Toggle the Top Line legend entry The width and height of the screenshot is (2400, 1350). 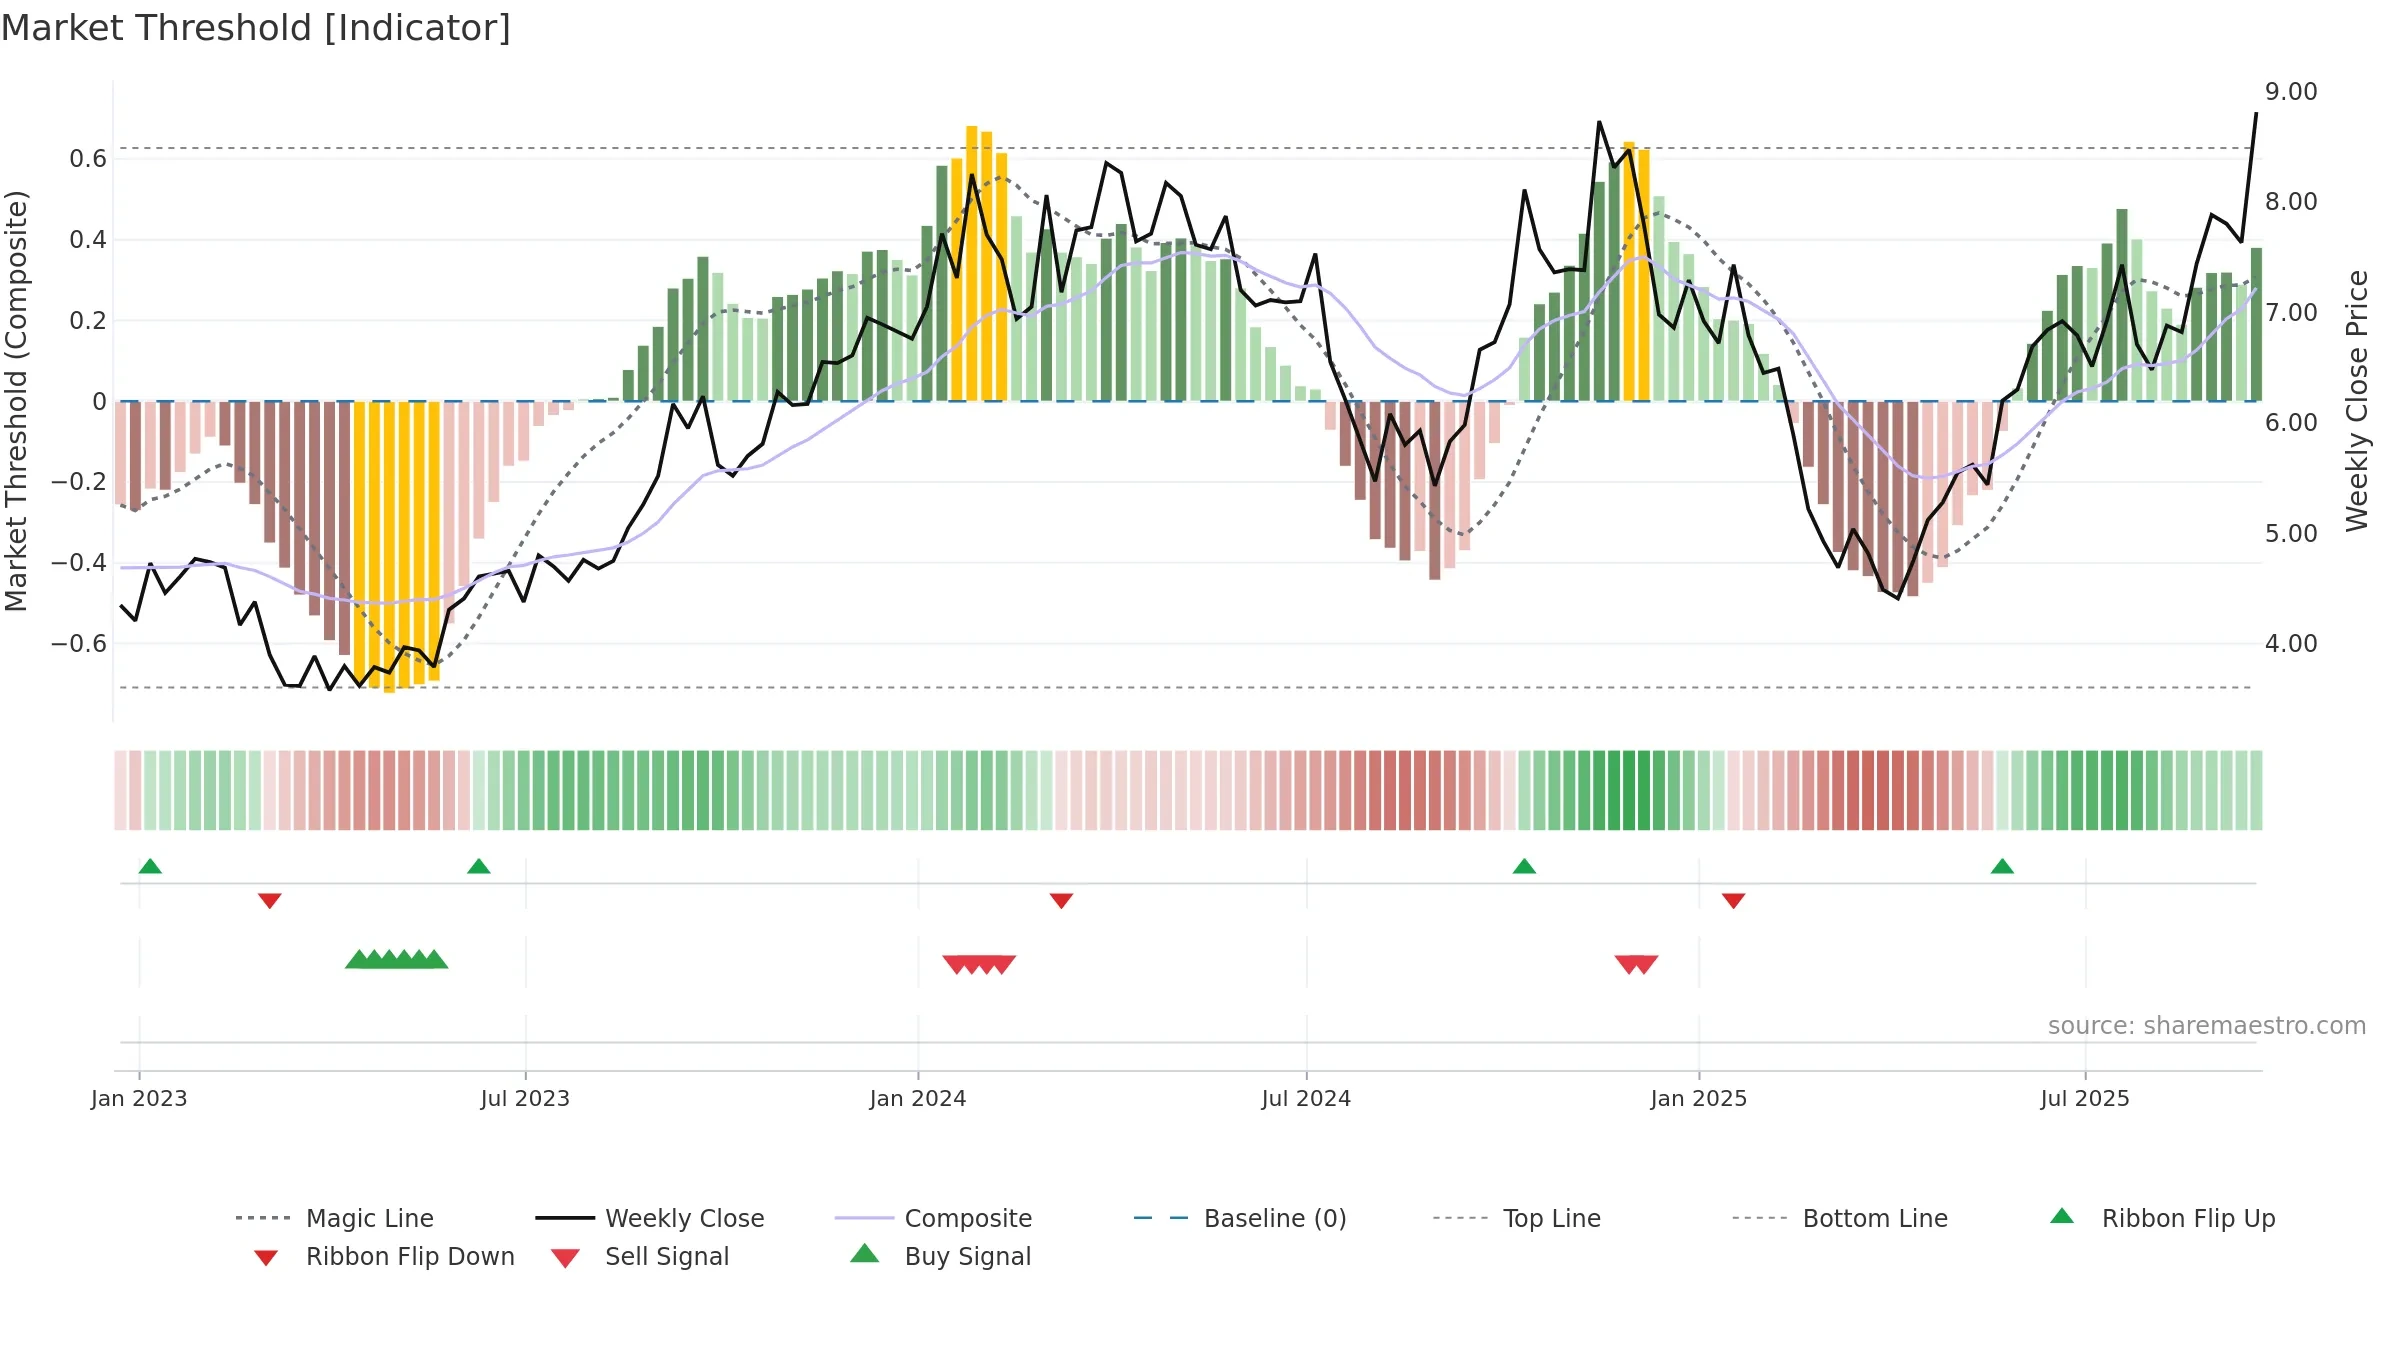point(1517,1218)
